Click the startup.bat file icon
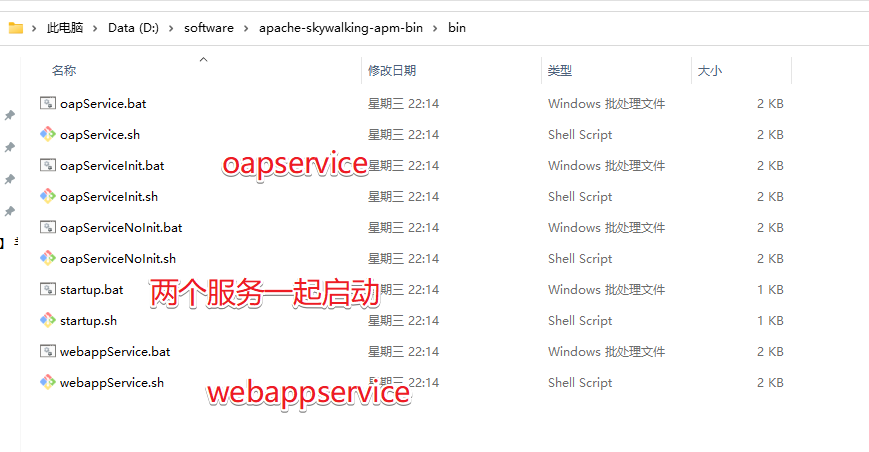 click(x=48, y=289)
